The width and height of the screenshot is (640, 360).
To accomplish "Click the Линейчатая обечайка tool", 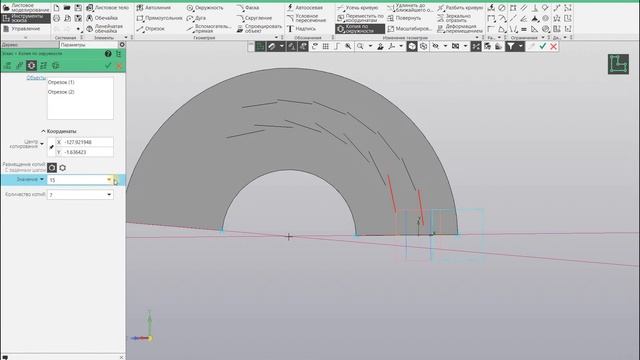I will tap(104, 29).
